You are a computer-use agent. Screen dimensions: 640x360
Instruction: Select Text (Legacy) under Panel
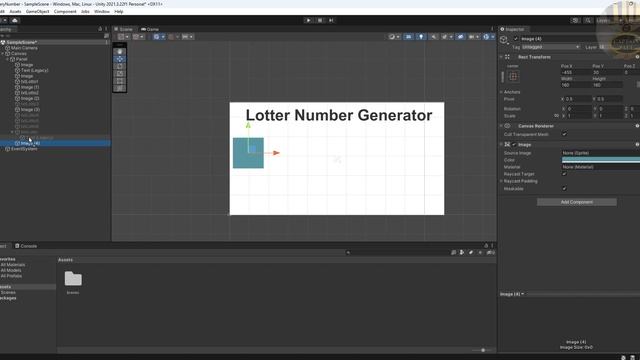pyautogui.click(x=34, y=71)
